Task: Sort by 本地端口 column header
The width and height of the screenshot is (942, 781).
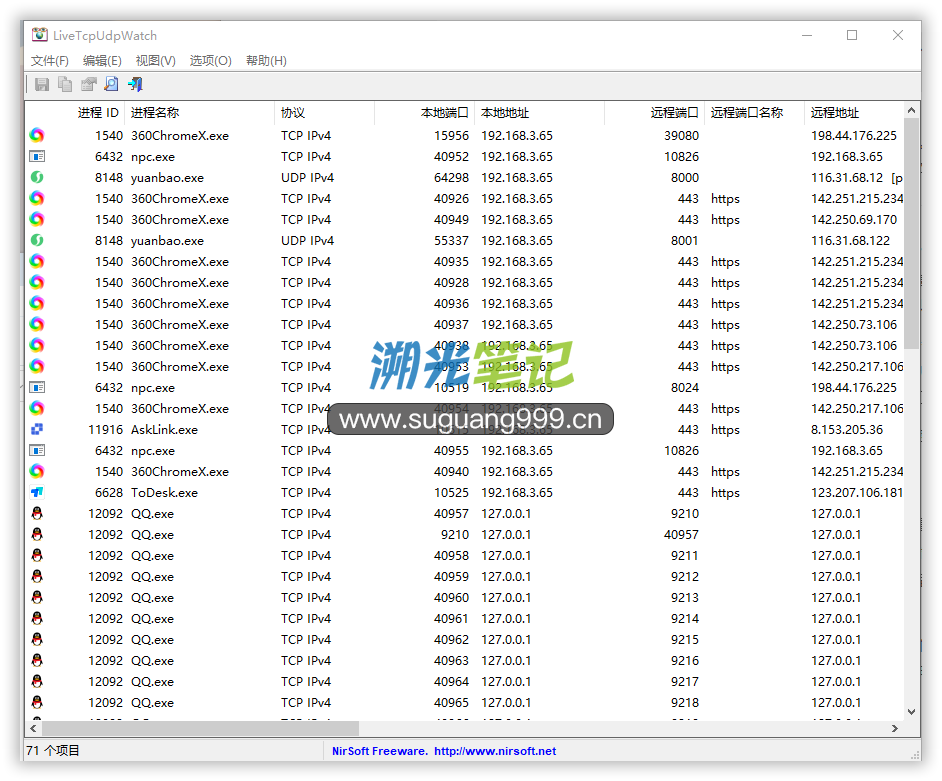Action: tap(444, 113)
